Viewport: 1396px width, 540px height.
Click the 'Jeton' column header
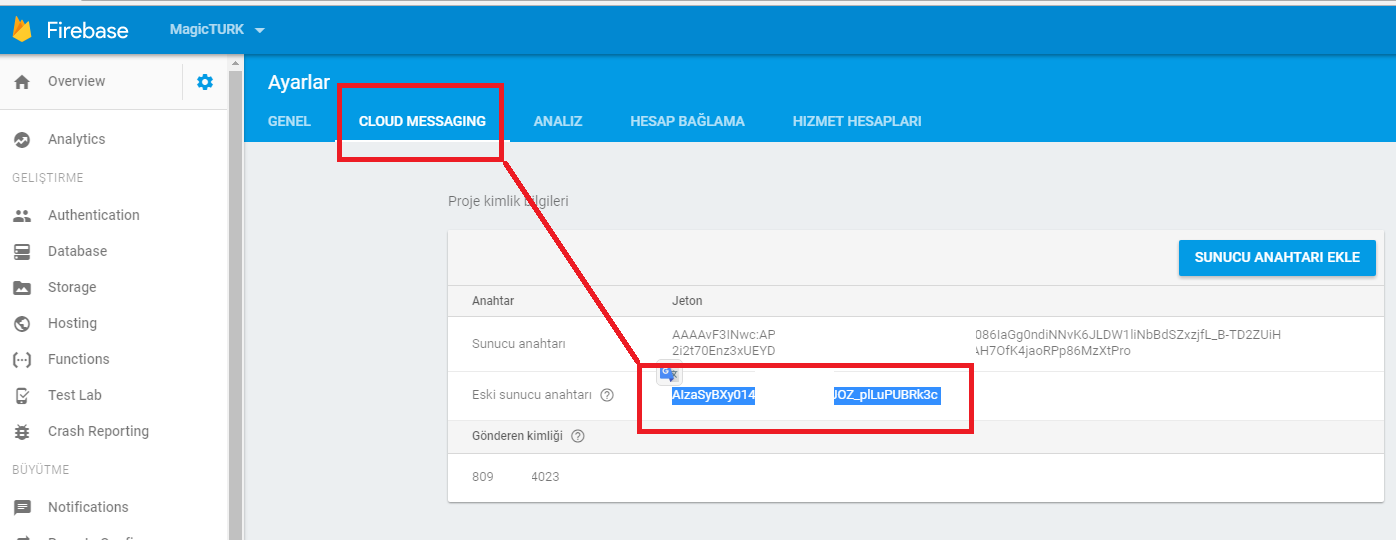[687, 301]
